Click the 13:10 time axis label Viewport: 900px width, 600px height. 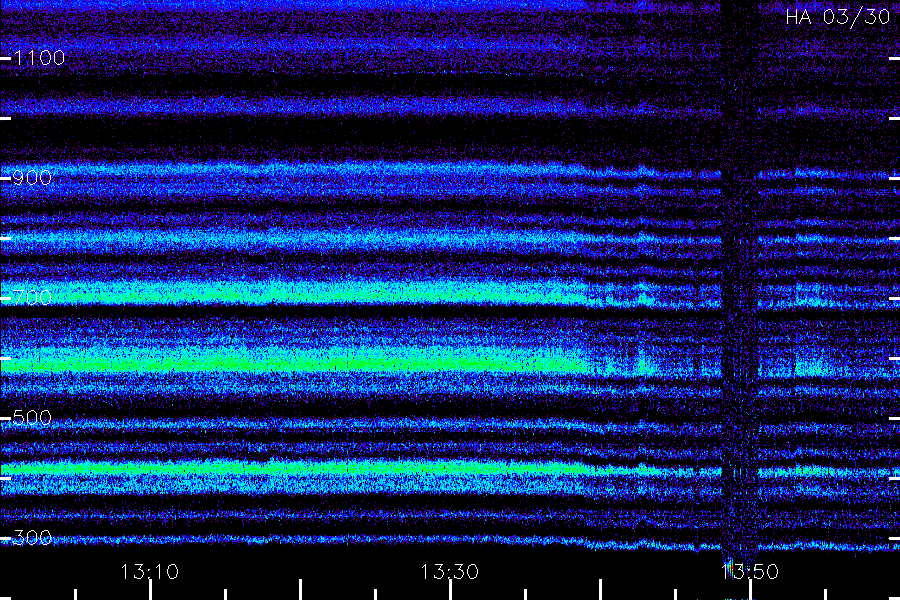[x=149, y=572]
